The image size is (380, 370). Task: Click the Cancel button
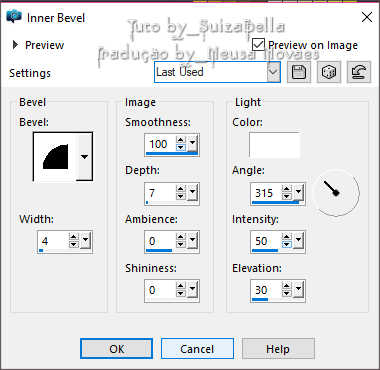[197, 349]
